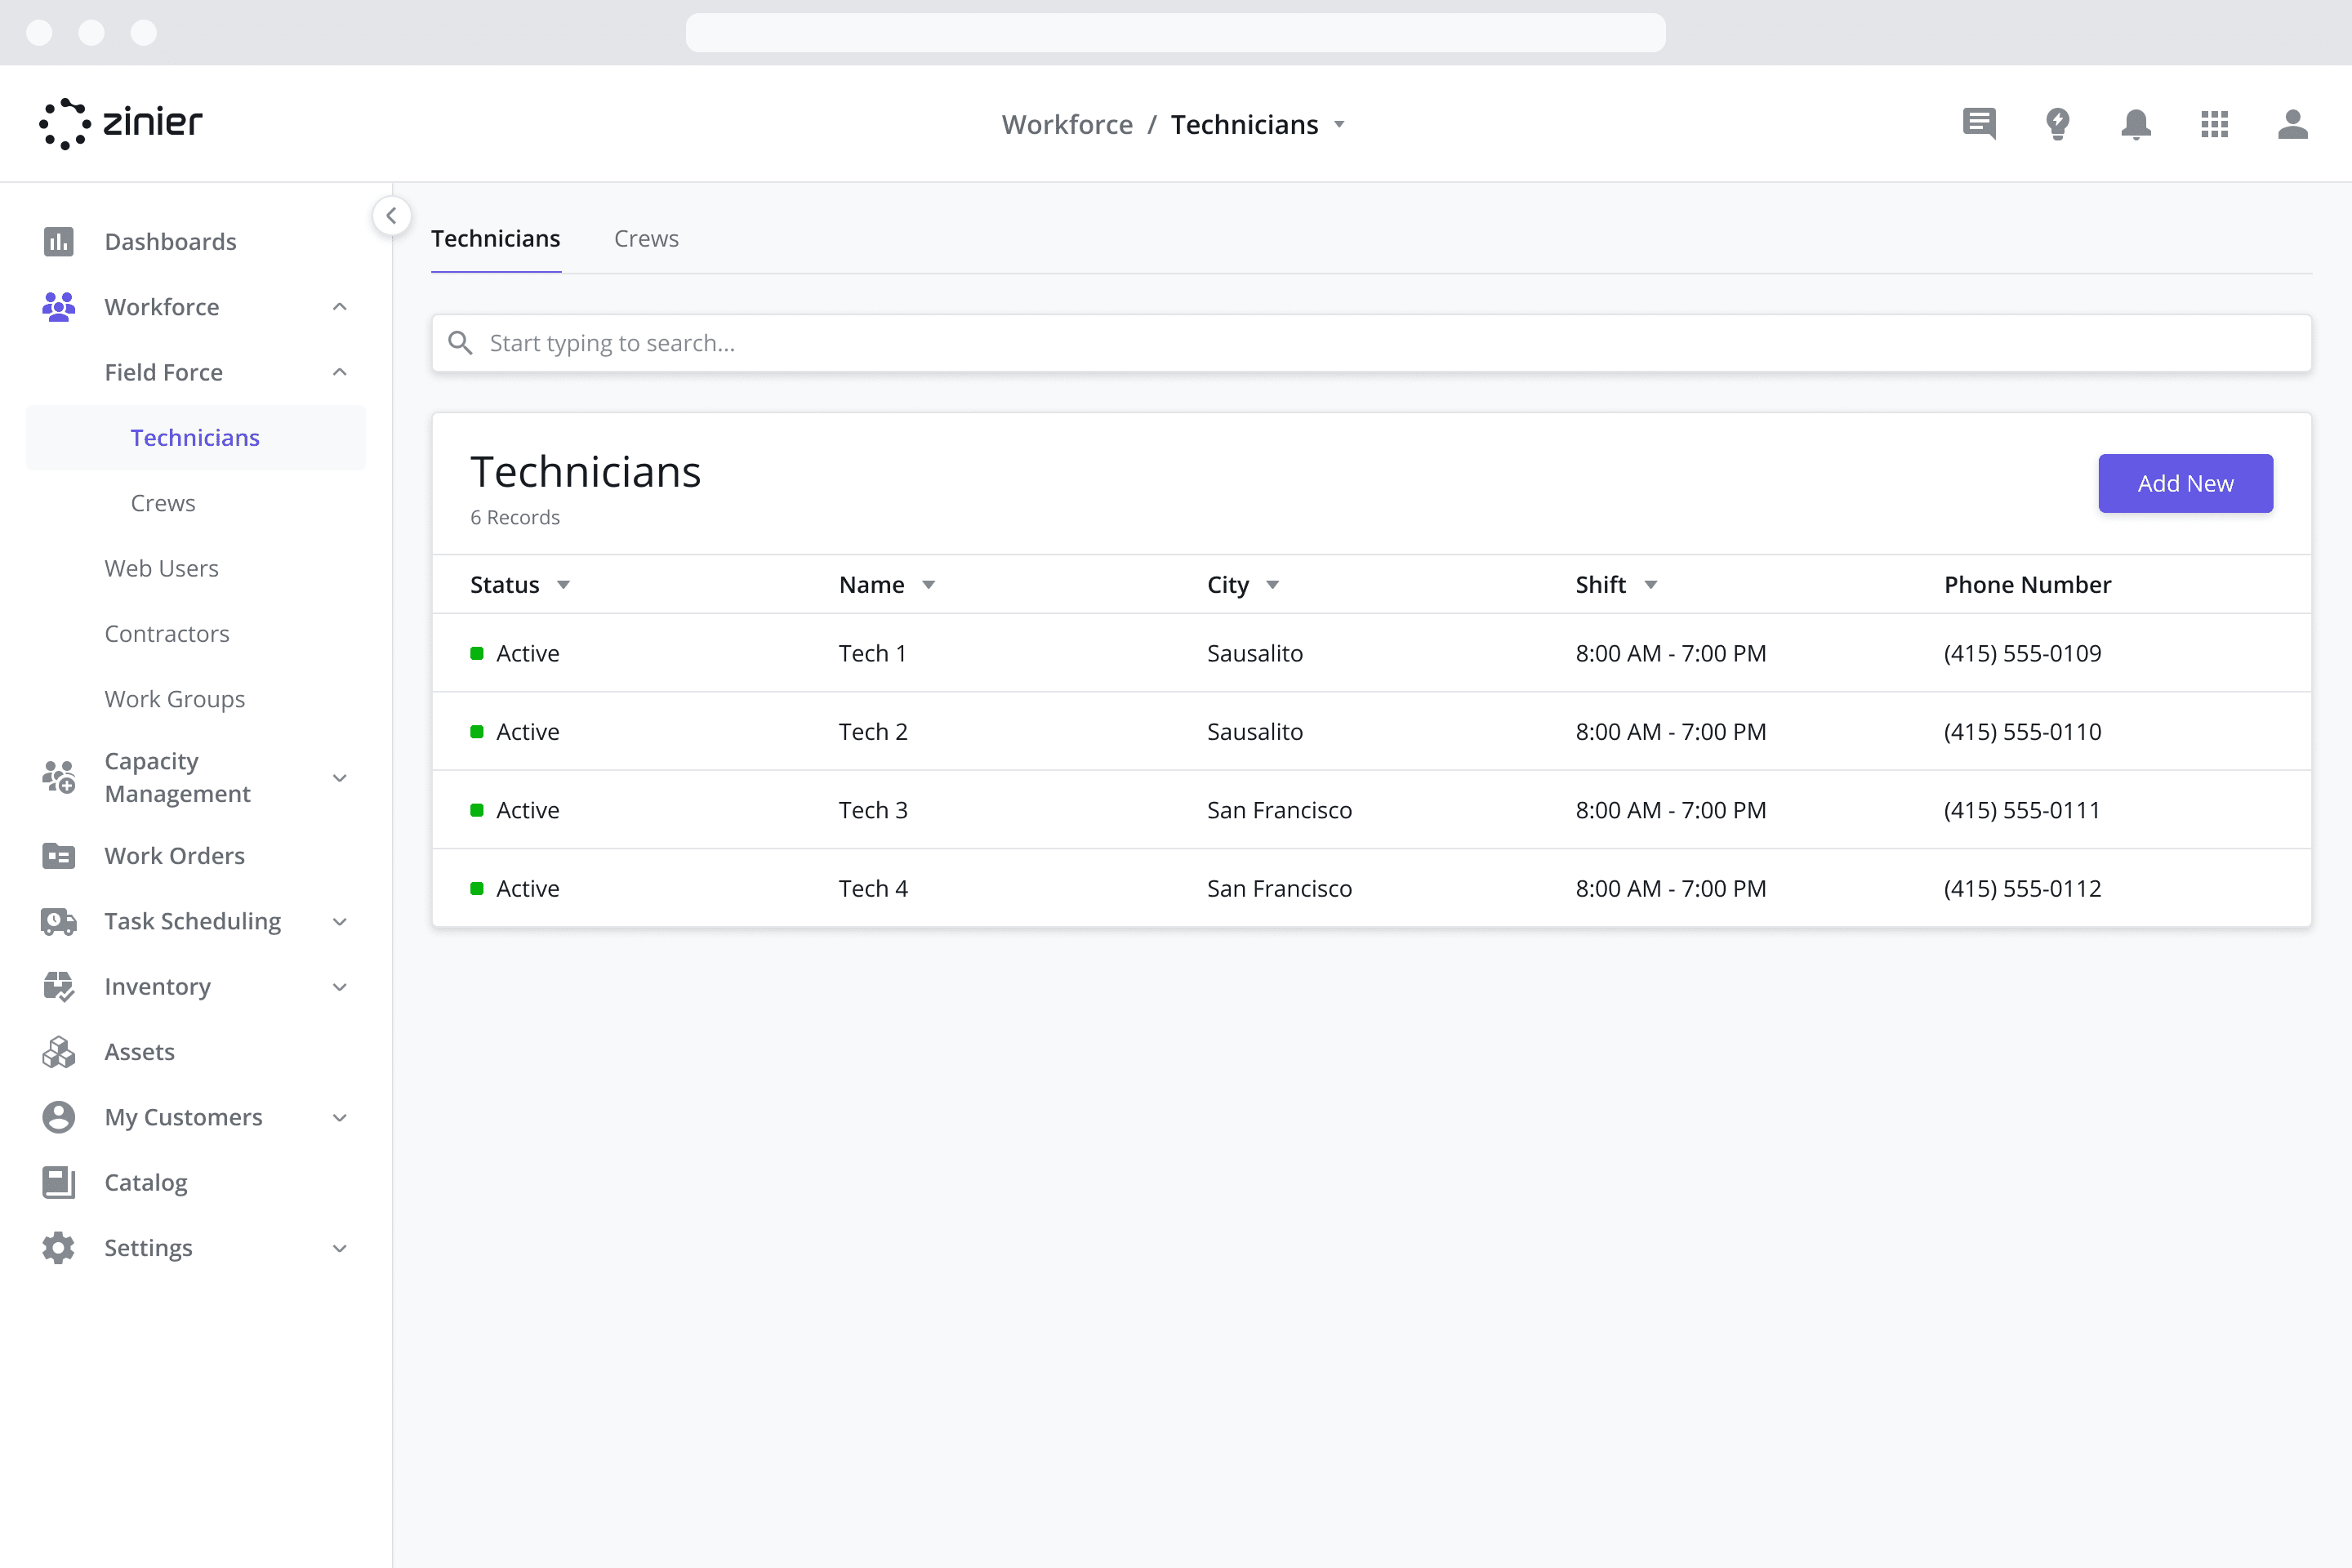This screenshot has height=1568, width=2352.
Task: Open Crews in the sidebar
Action: (x=163, y=503)
